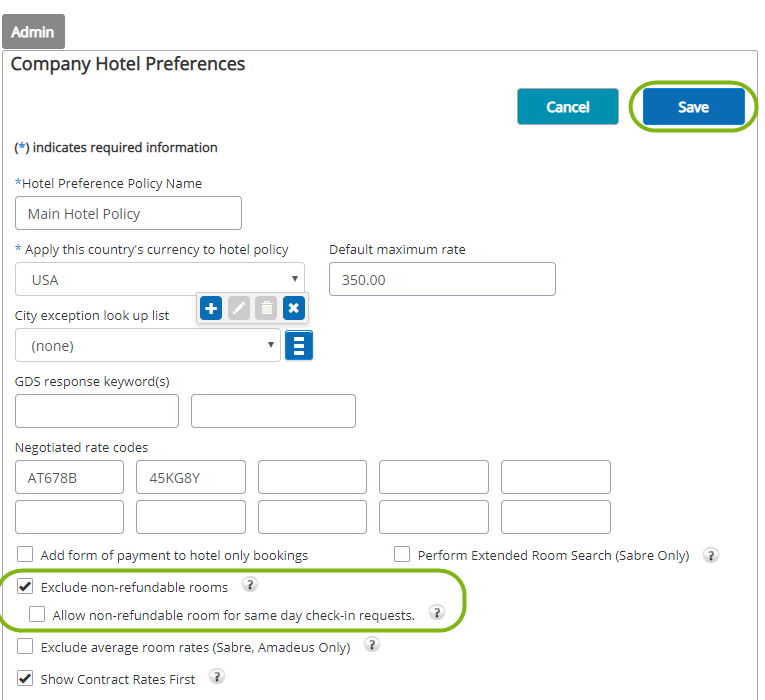Open the city exception list menu icon
This screenshot has width=765, height=700.
(x=299, y=345)
